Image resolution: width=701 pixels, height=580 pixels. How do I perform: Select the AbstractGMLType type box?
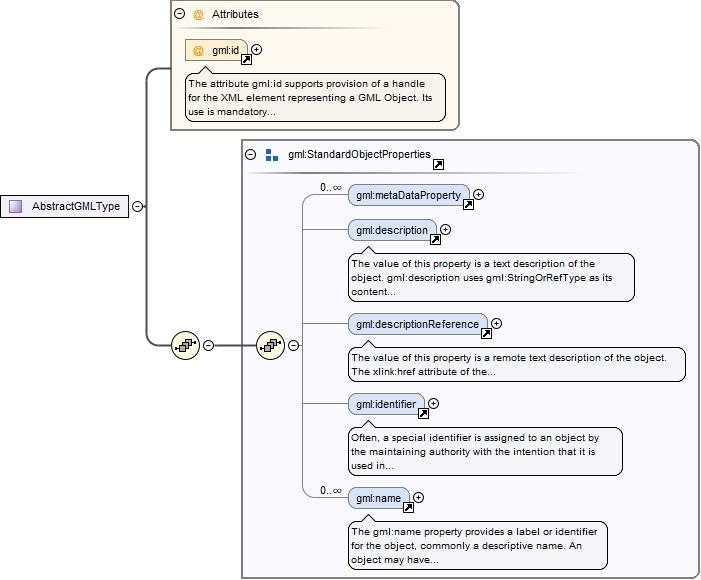pos(65,207)
